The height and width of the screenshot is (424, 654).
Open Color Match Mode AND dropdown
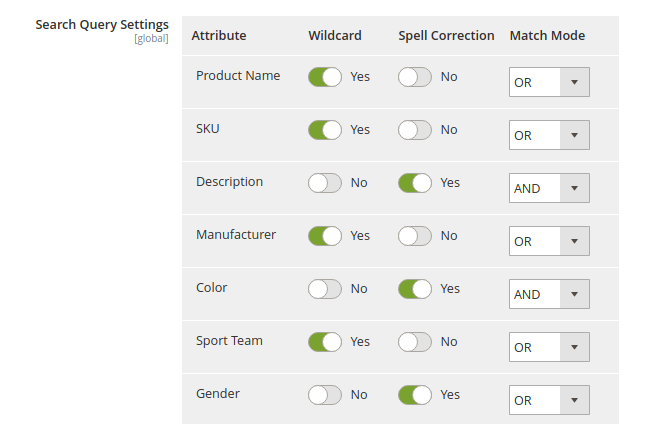549,294
